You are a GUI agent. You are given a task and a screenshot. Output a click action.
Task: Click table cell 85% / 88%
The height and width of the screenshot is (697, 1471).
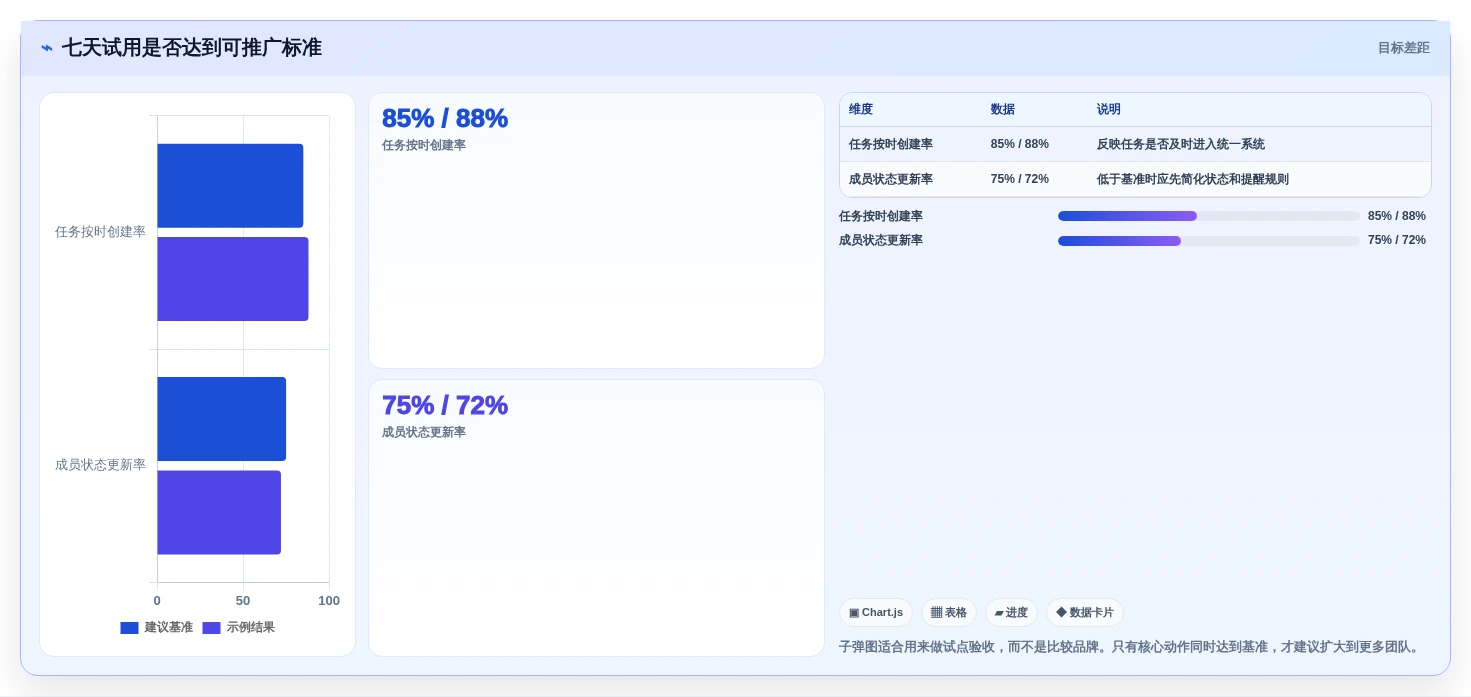click(x=1020, y=145)
